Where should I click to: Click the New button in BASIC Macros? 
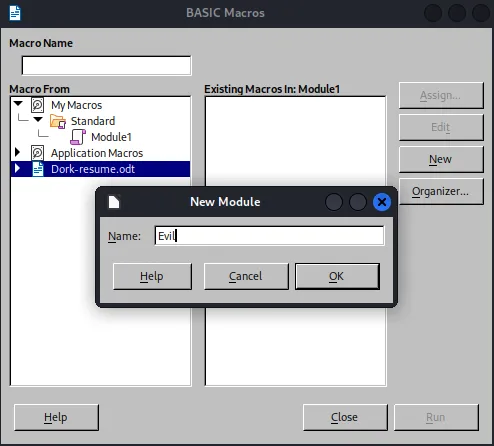pyautogui.click(x=441, y=159)
